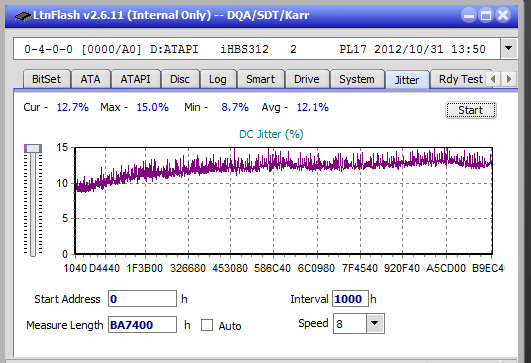Screen dimensions: 531x363
Task: Select the Min value 8.7%
Action: point(235,107)
